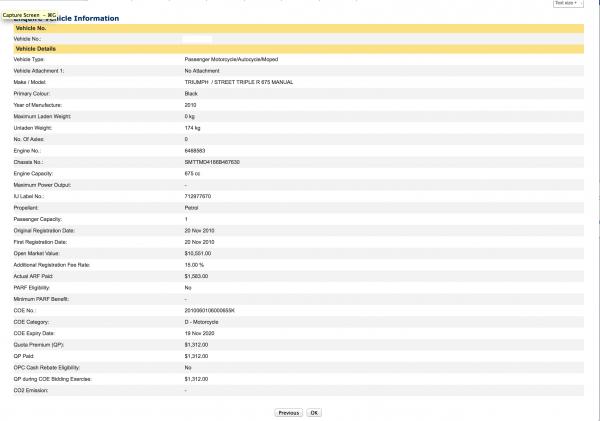Click the OPC Cash Rebate Eligibility value No

point(188,368)
